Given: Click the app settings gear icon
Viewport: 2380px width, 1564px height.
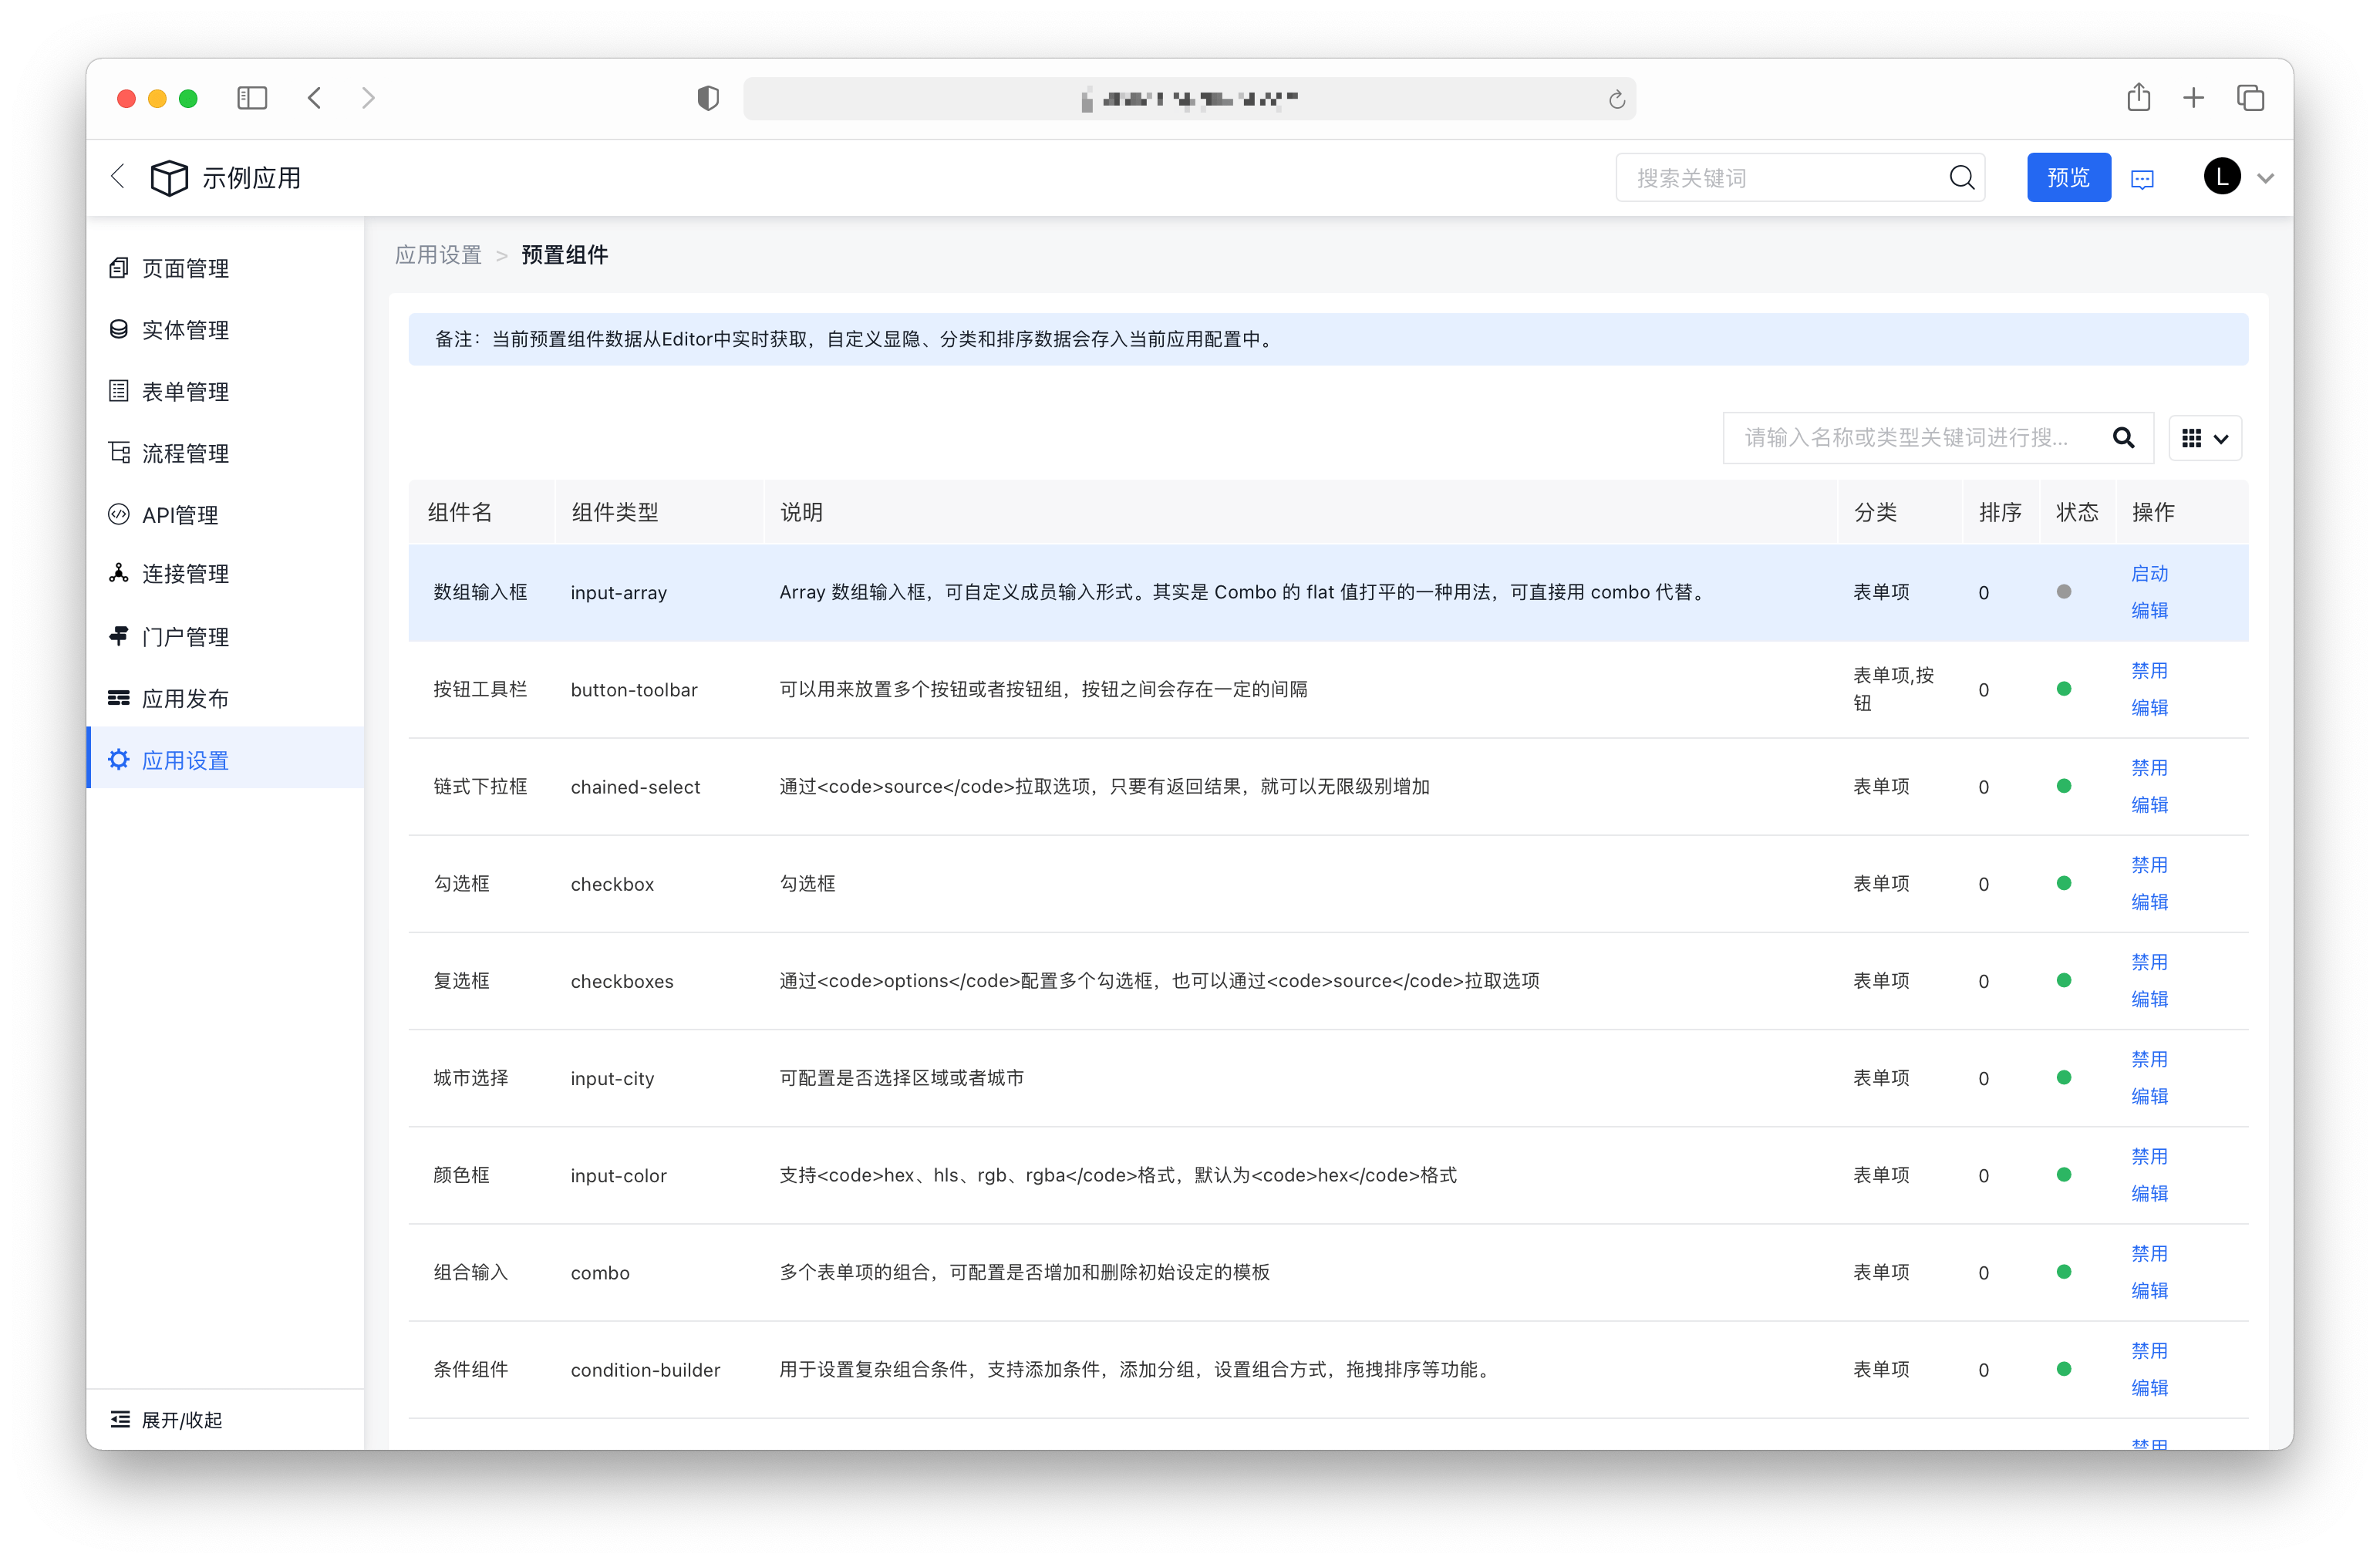Looking at the screenshot, I should (118, 760).
